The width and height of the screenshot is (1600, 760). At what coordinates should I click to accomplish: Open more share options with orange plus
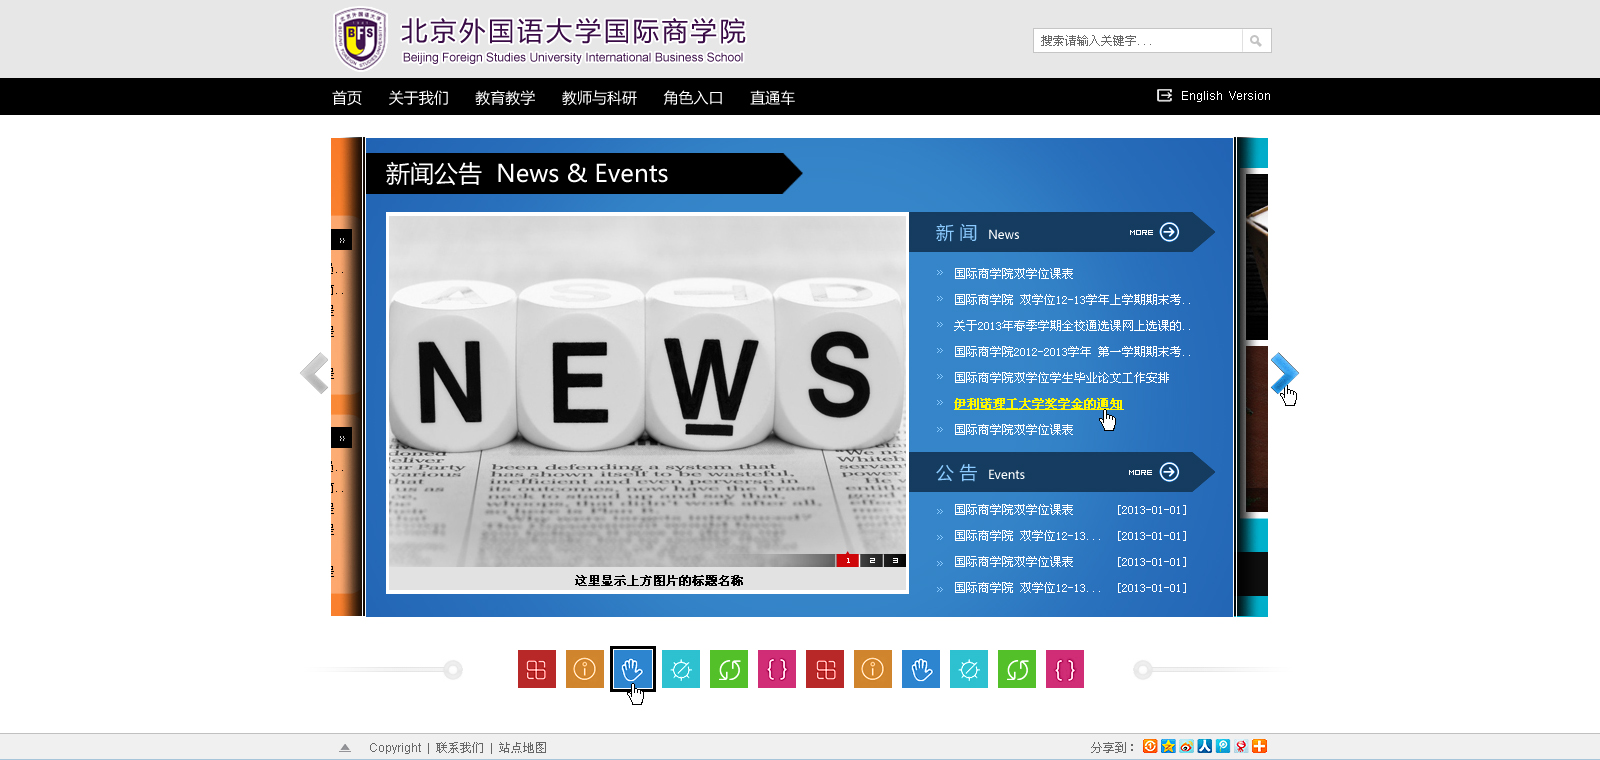[1259, 746]
